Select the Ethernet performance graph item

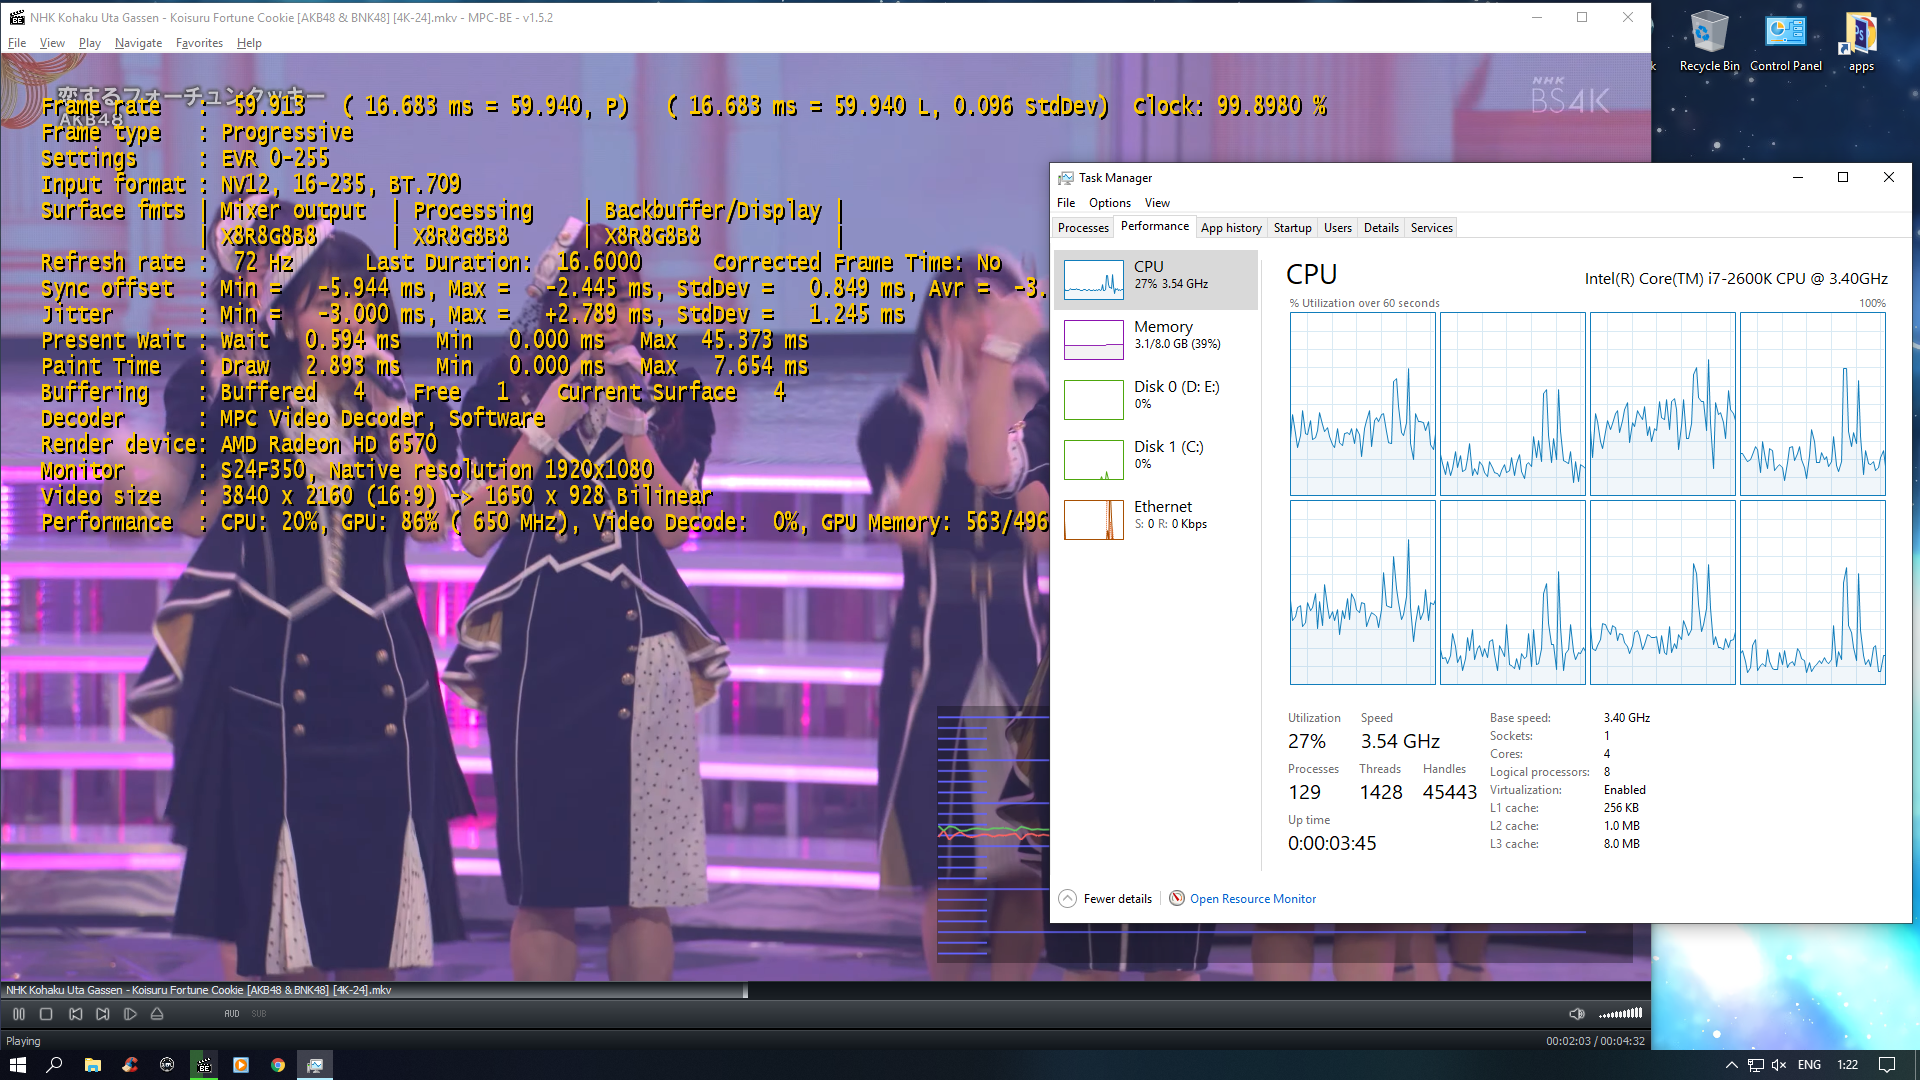coord(1155,520)
